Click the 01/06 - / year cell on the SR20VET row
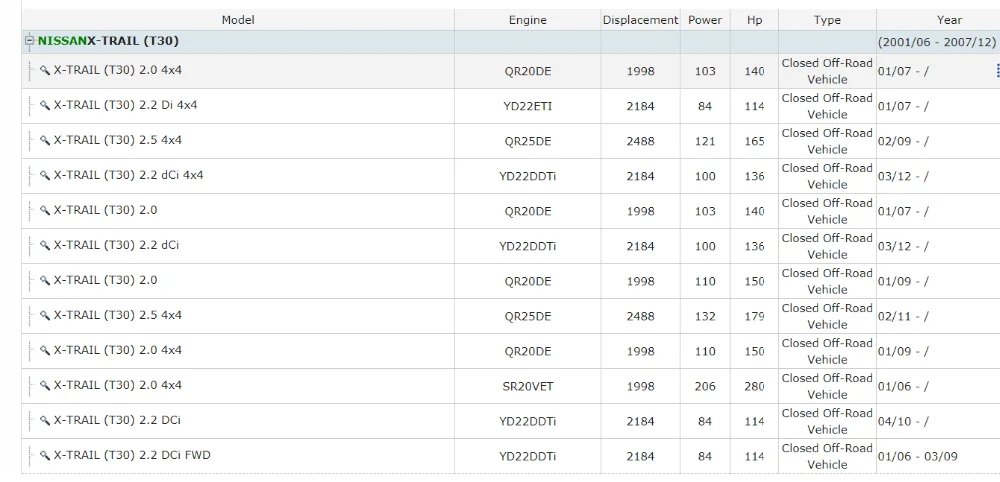 938,386
